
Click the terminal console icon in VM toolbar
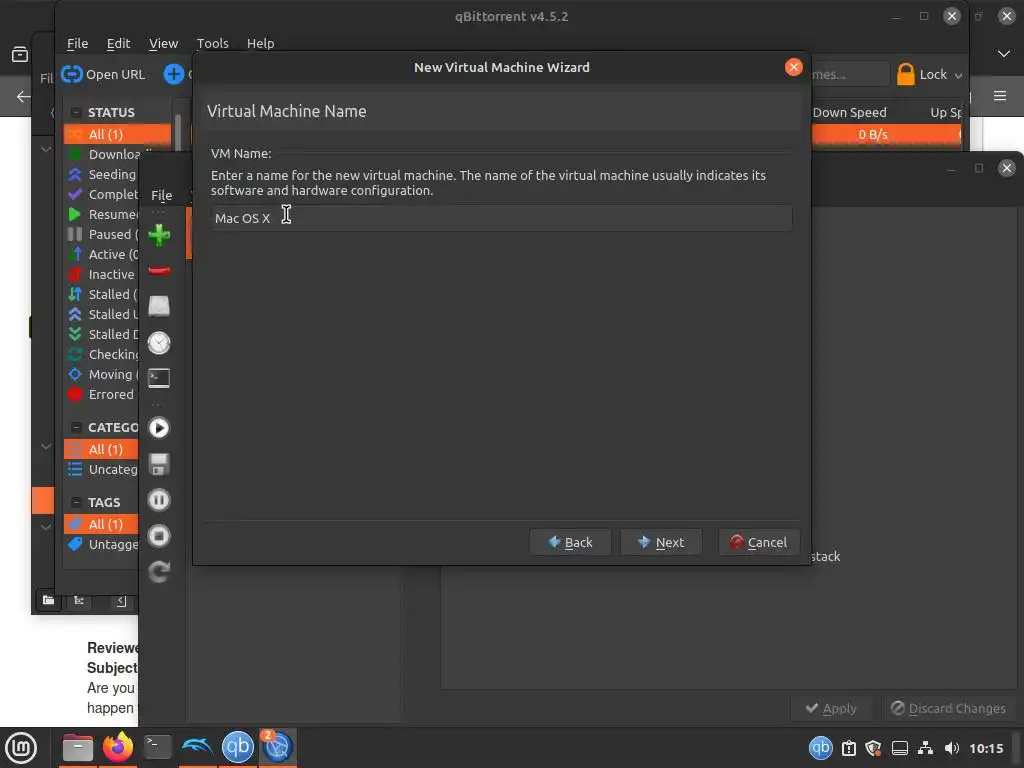[159, 378]
